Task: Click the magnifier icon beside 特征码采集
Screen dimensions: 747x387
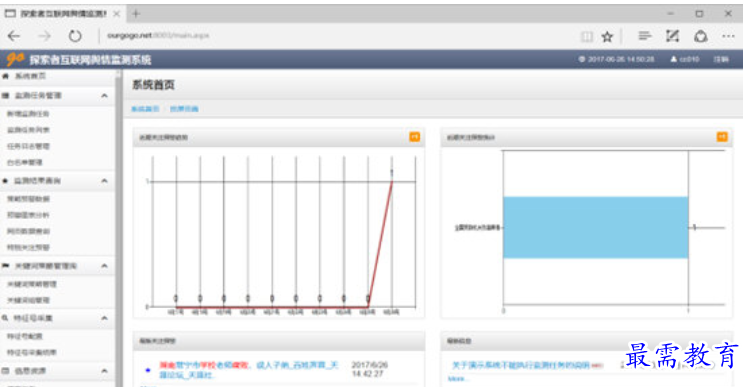Action: 6,318
